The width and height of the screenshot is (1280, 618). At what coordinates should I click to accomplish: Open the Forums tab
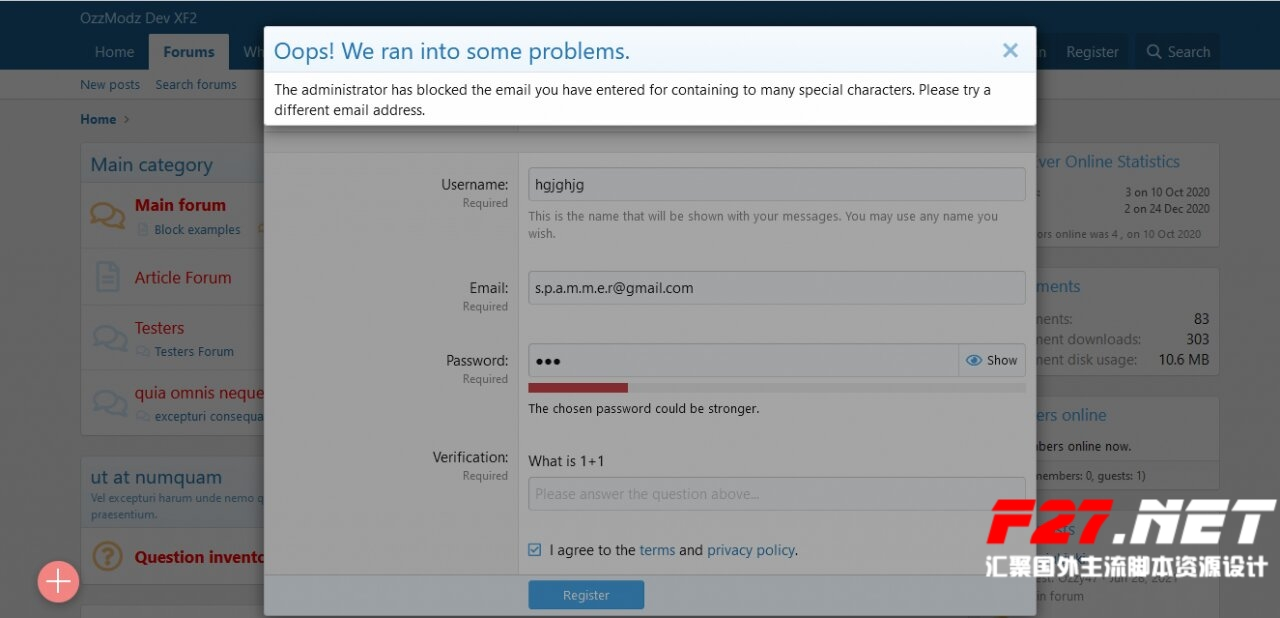pos(188,52)
